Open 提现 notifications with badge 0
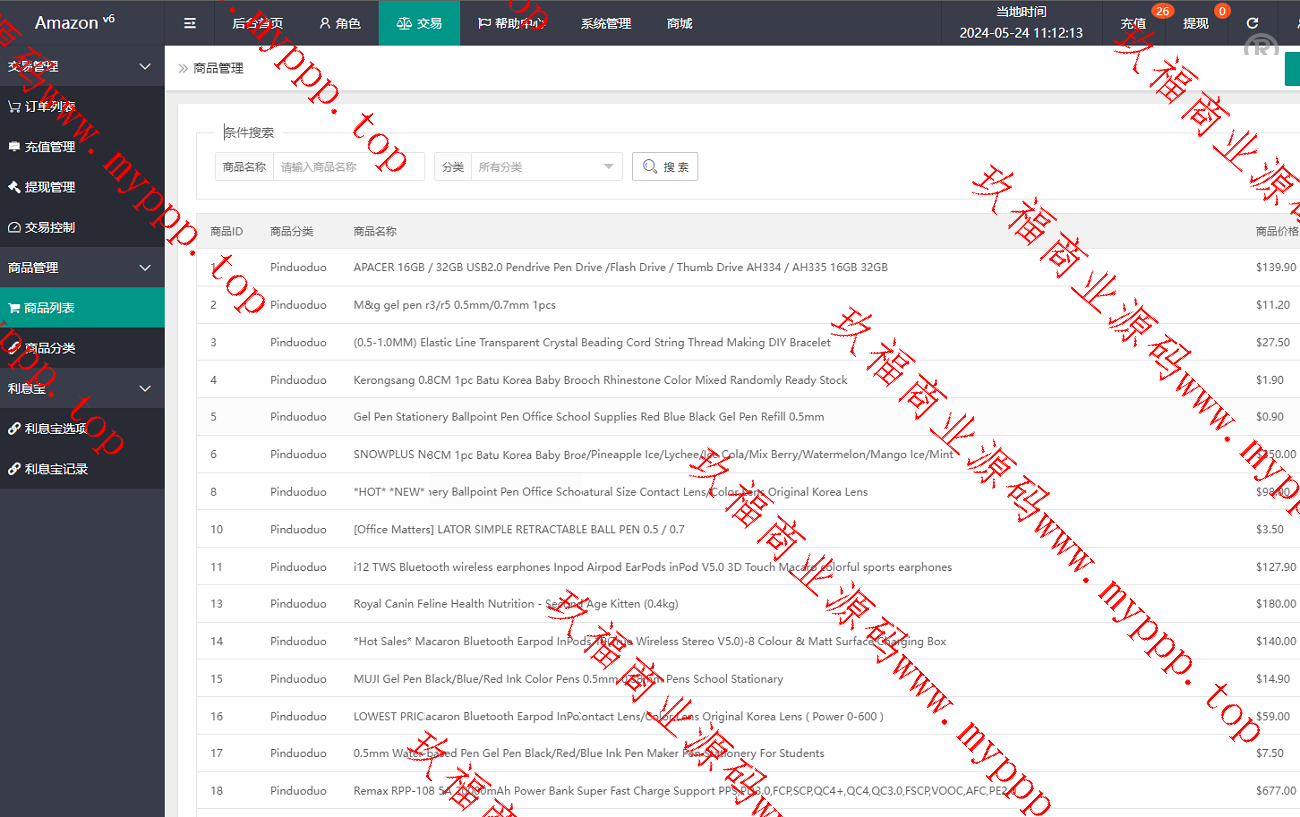The height and width of the screenshot is (817, 1300). click(x=1196, y=23)
